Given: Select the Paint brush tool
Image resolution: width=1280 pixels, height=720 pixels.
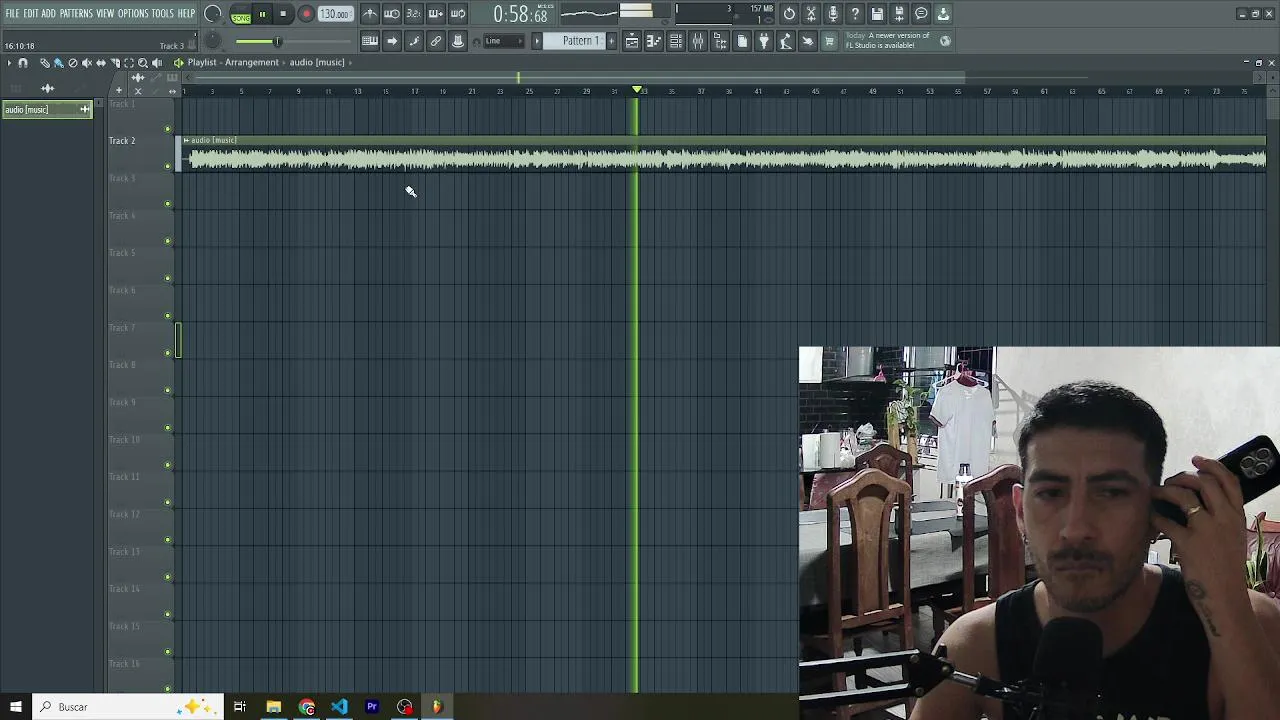Looking at the screenshot, I should [x=58, y=63].
